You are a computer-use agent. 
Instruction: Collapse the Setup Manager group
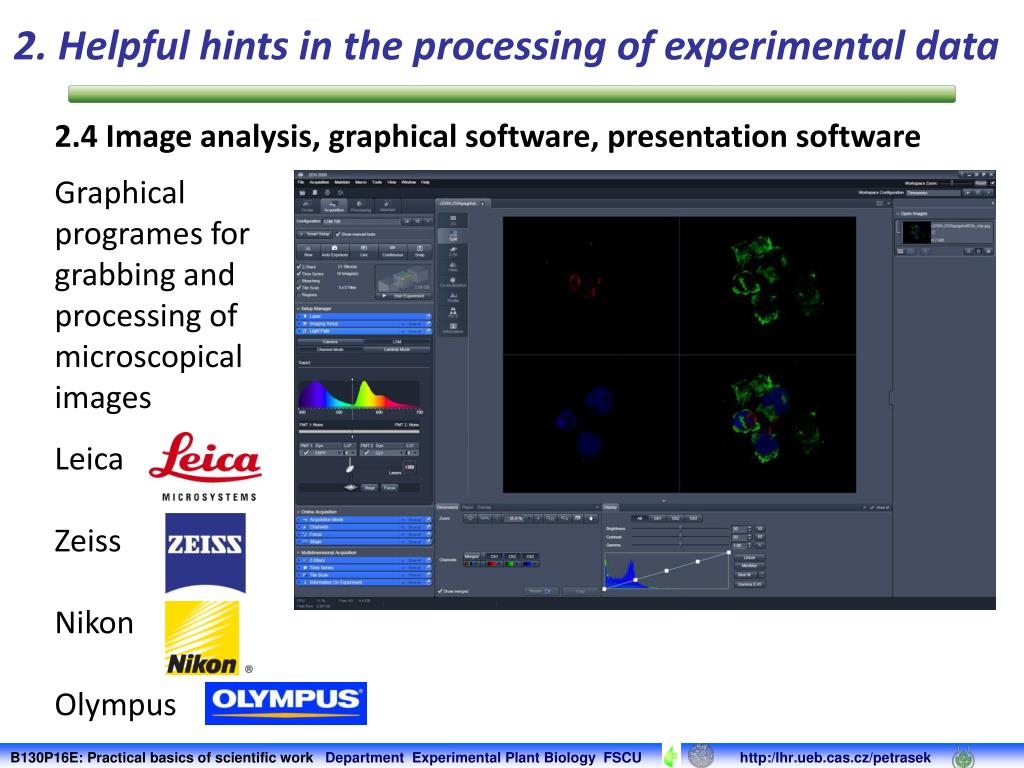[x=298, y=309]
